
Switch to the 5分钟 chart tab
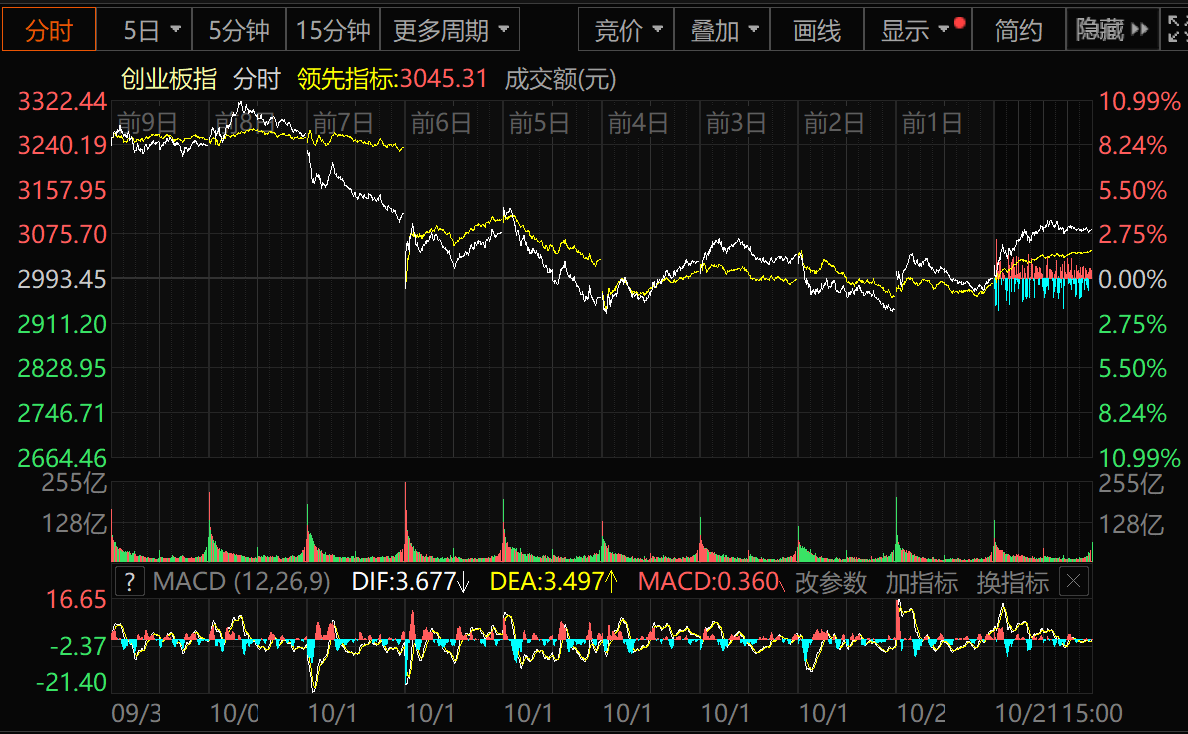coord(239,30)
